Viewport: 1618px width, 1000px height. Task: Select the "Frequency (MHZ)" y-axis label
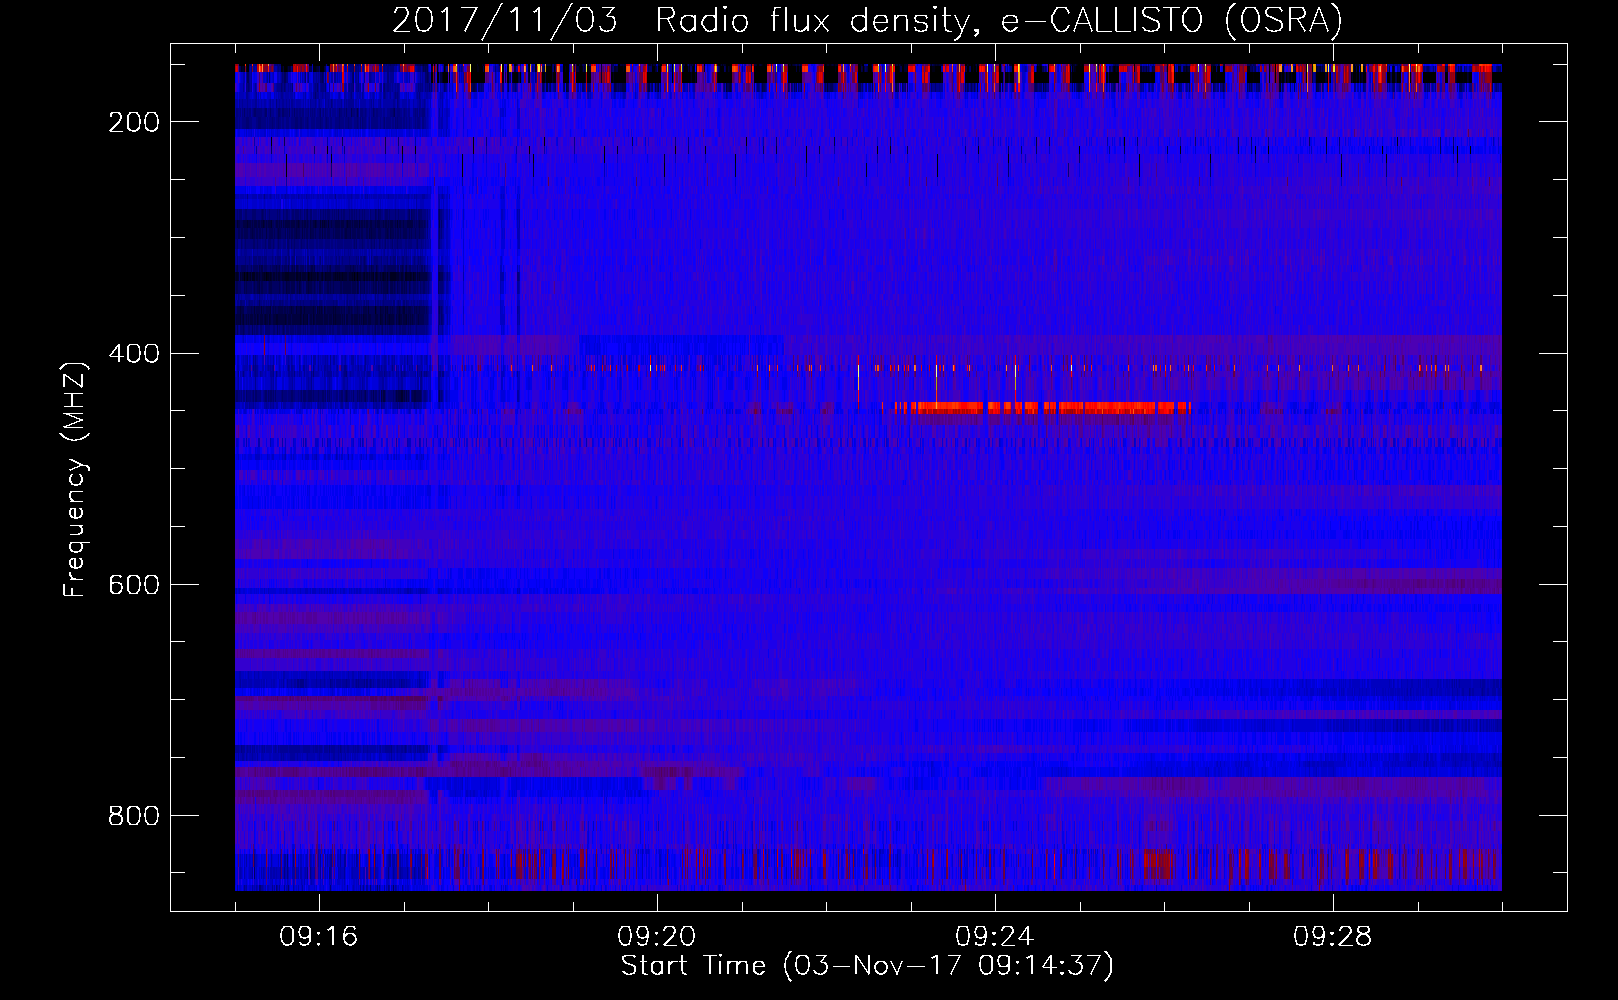click(75, 479)
